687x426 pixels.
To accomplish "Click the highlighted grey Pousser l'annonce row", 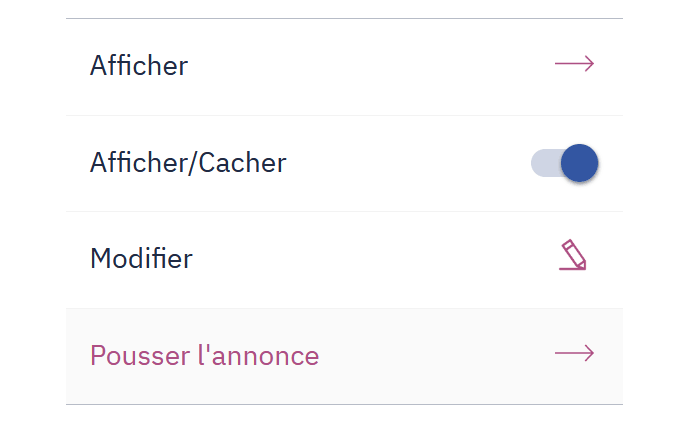I will coord(344,356).
